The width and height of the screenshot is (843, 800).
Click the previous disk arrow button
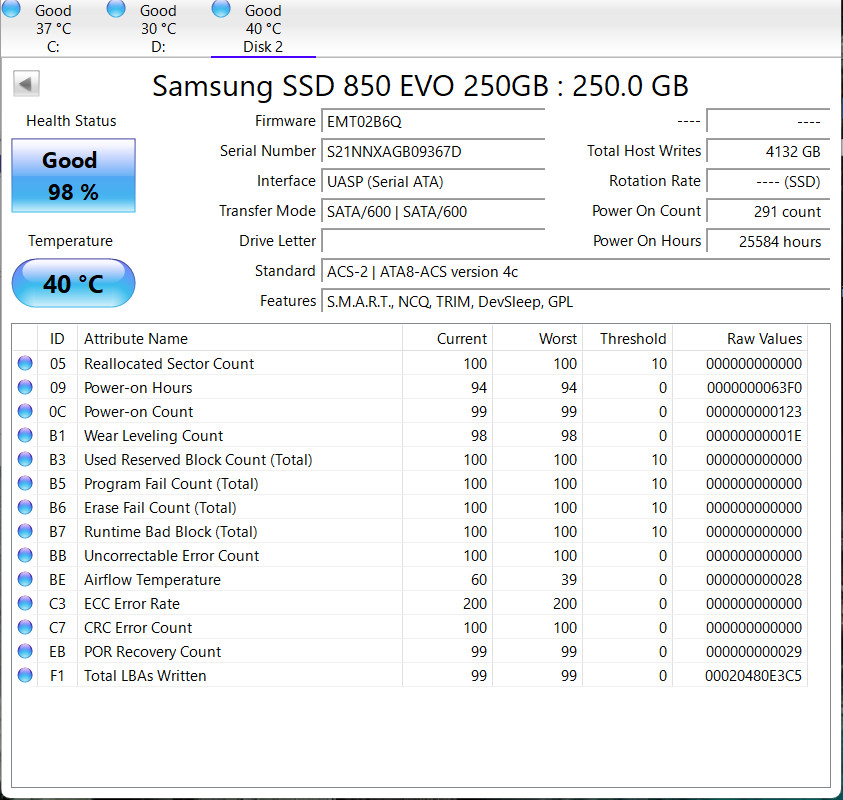coord(27,84)
